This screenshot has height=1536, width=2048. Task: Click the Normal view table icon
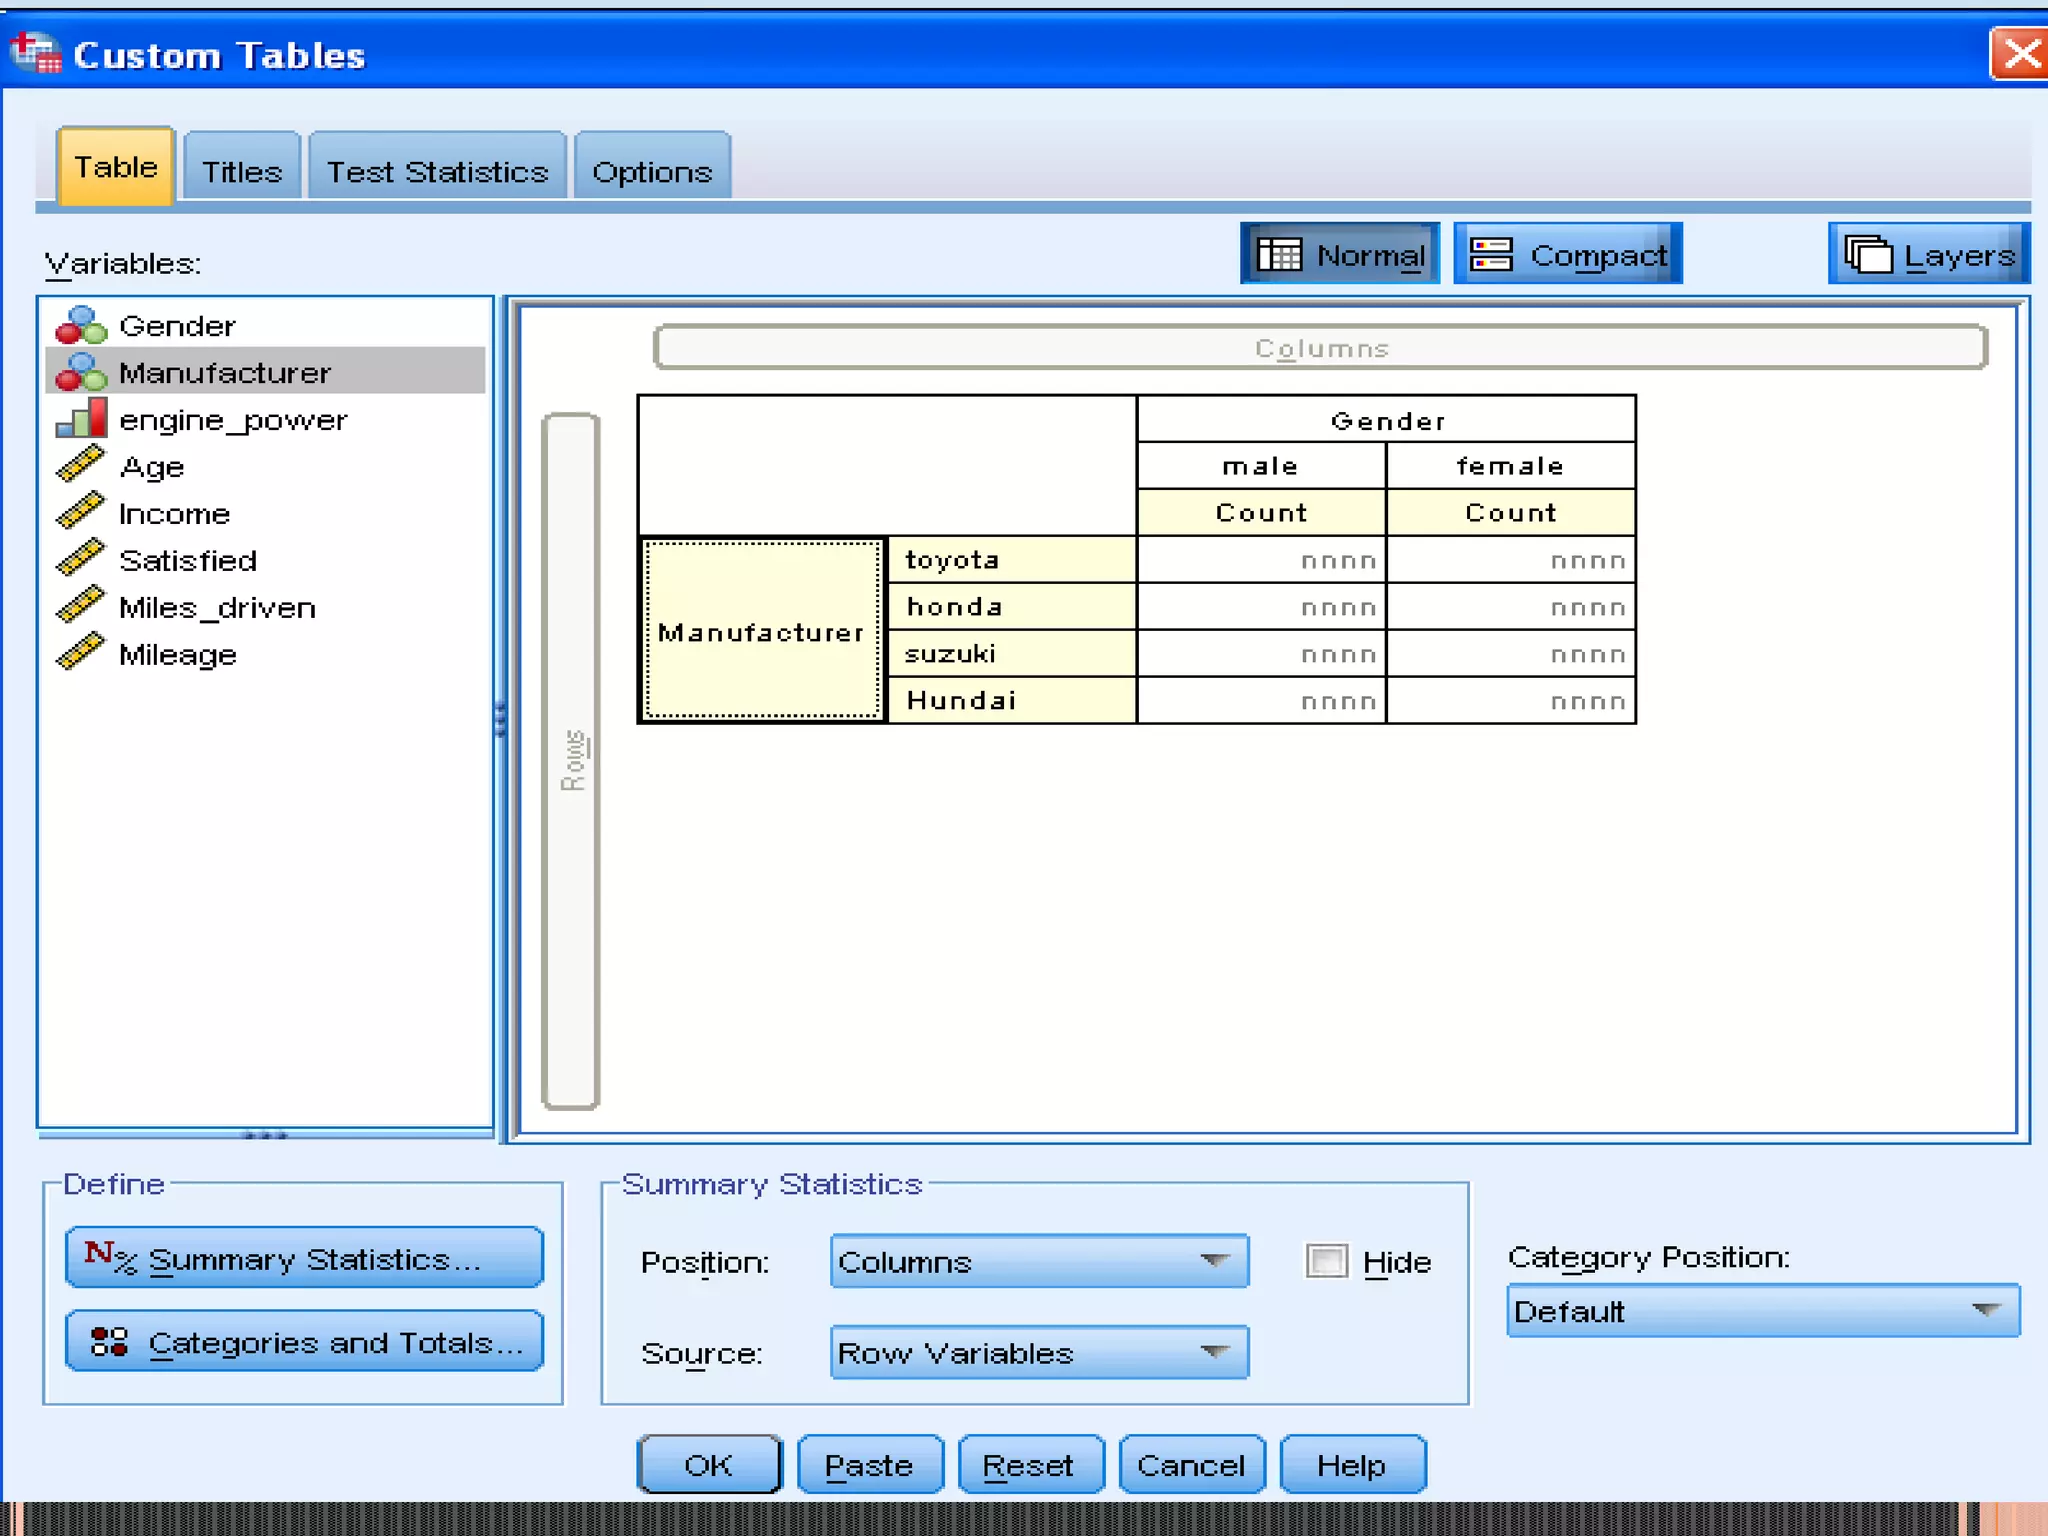click(x=1279, y=255)
